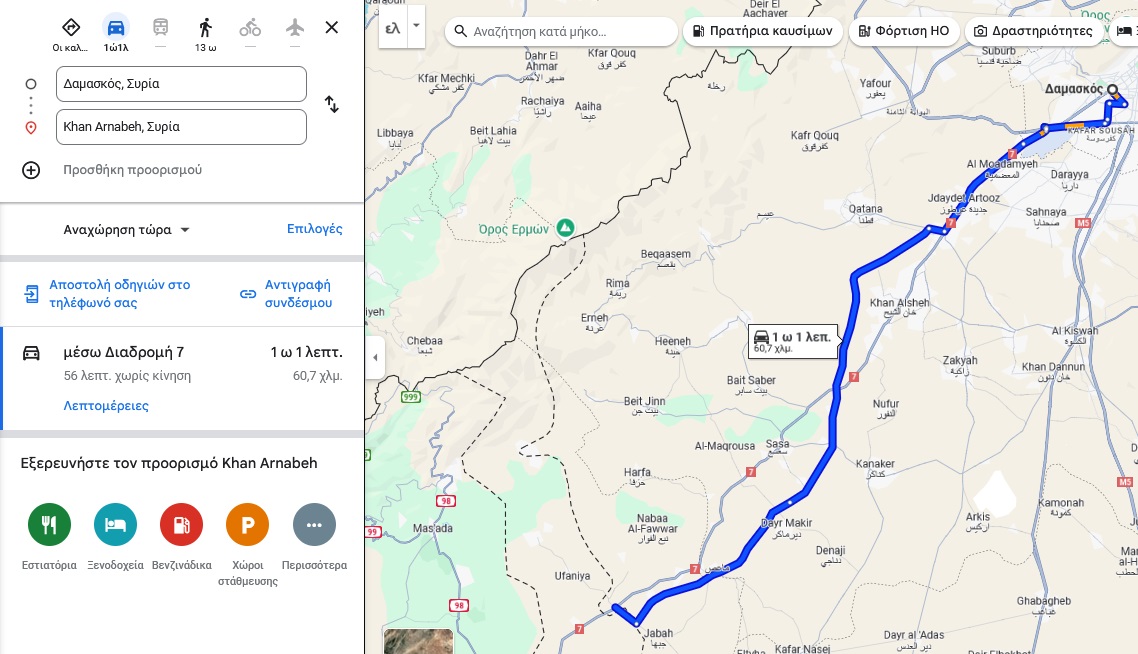Select the driving travel mode icon
The image size is (1138, 654).
pyautogui.click(x=116, y=28)
